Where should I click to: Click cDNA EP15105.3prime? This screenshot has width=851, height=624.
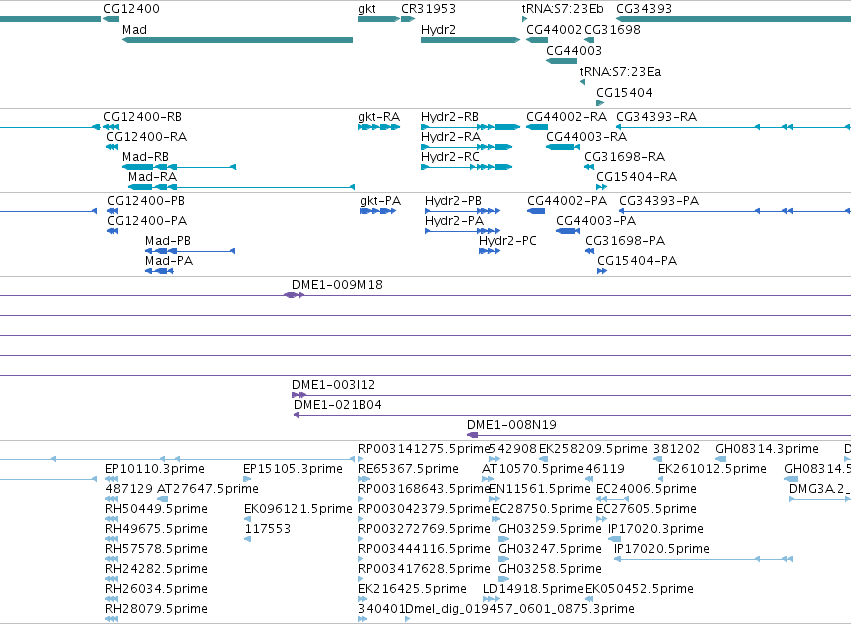click(x=293, y=469)
